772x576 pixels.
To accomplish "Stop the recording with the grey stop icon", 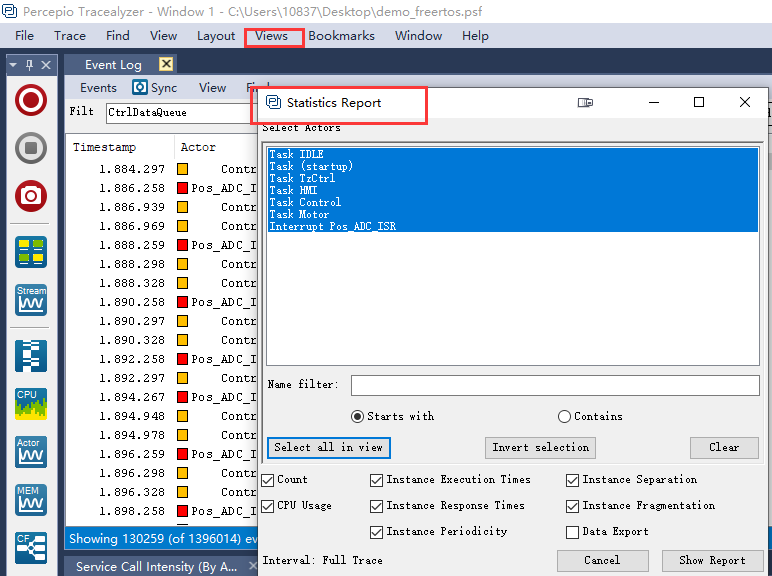I will [31, 148].
